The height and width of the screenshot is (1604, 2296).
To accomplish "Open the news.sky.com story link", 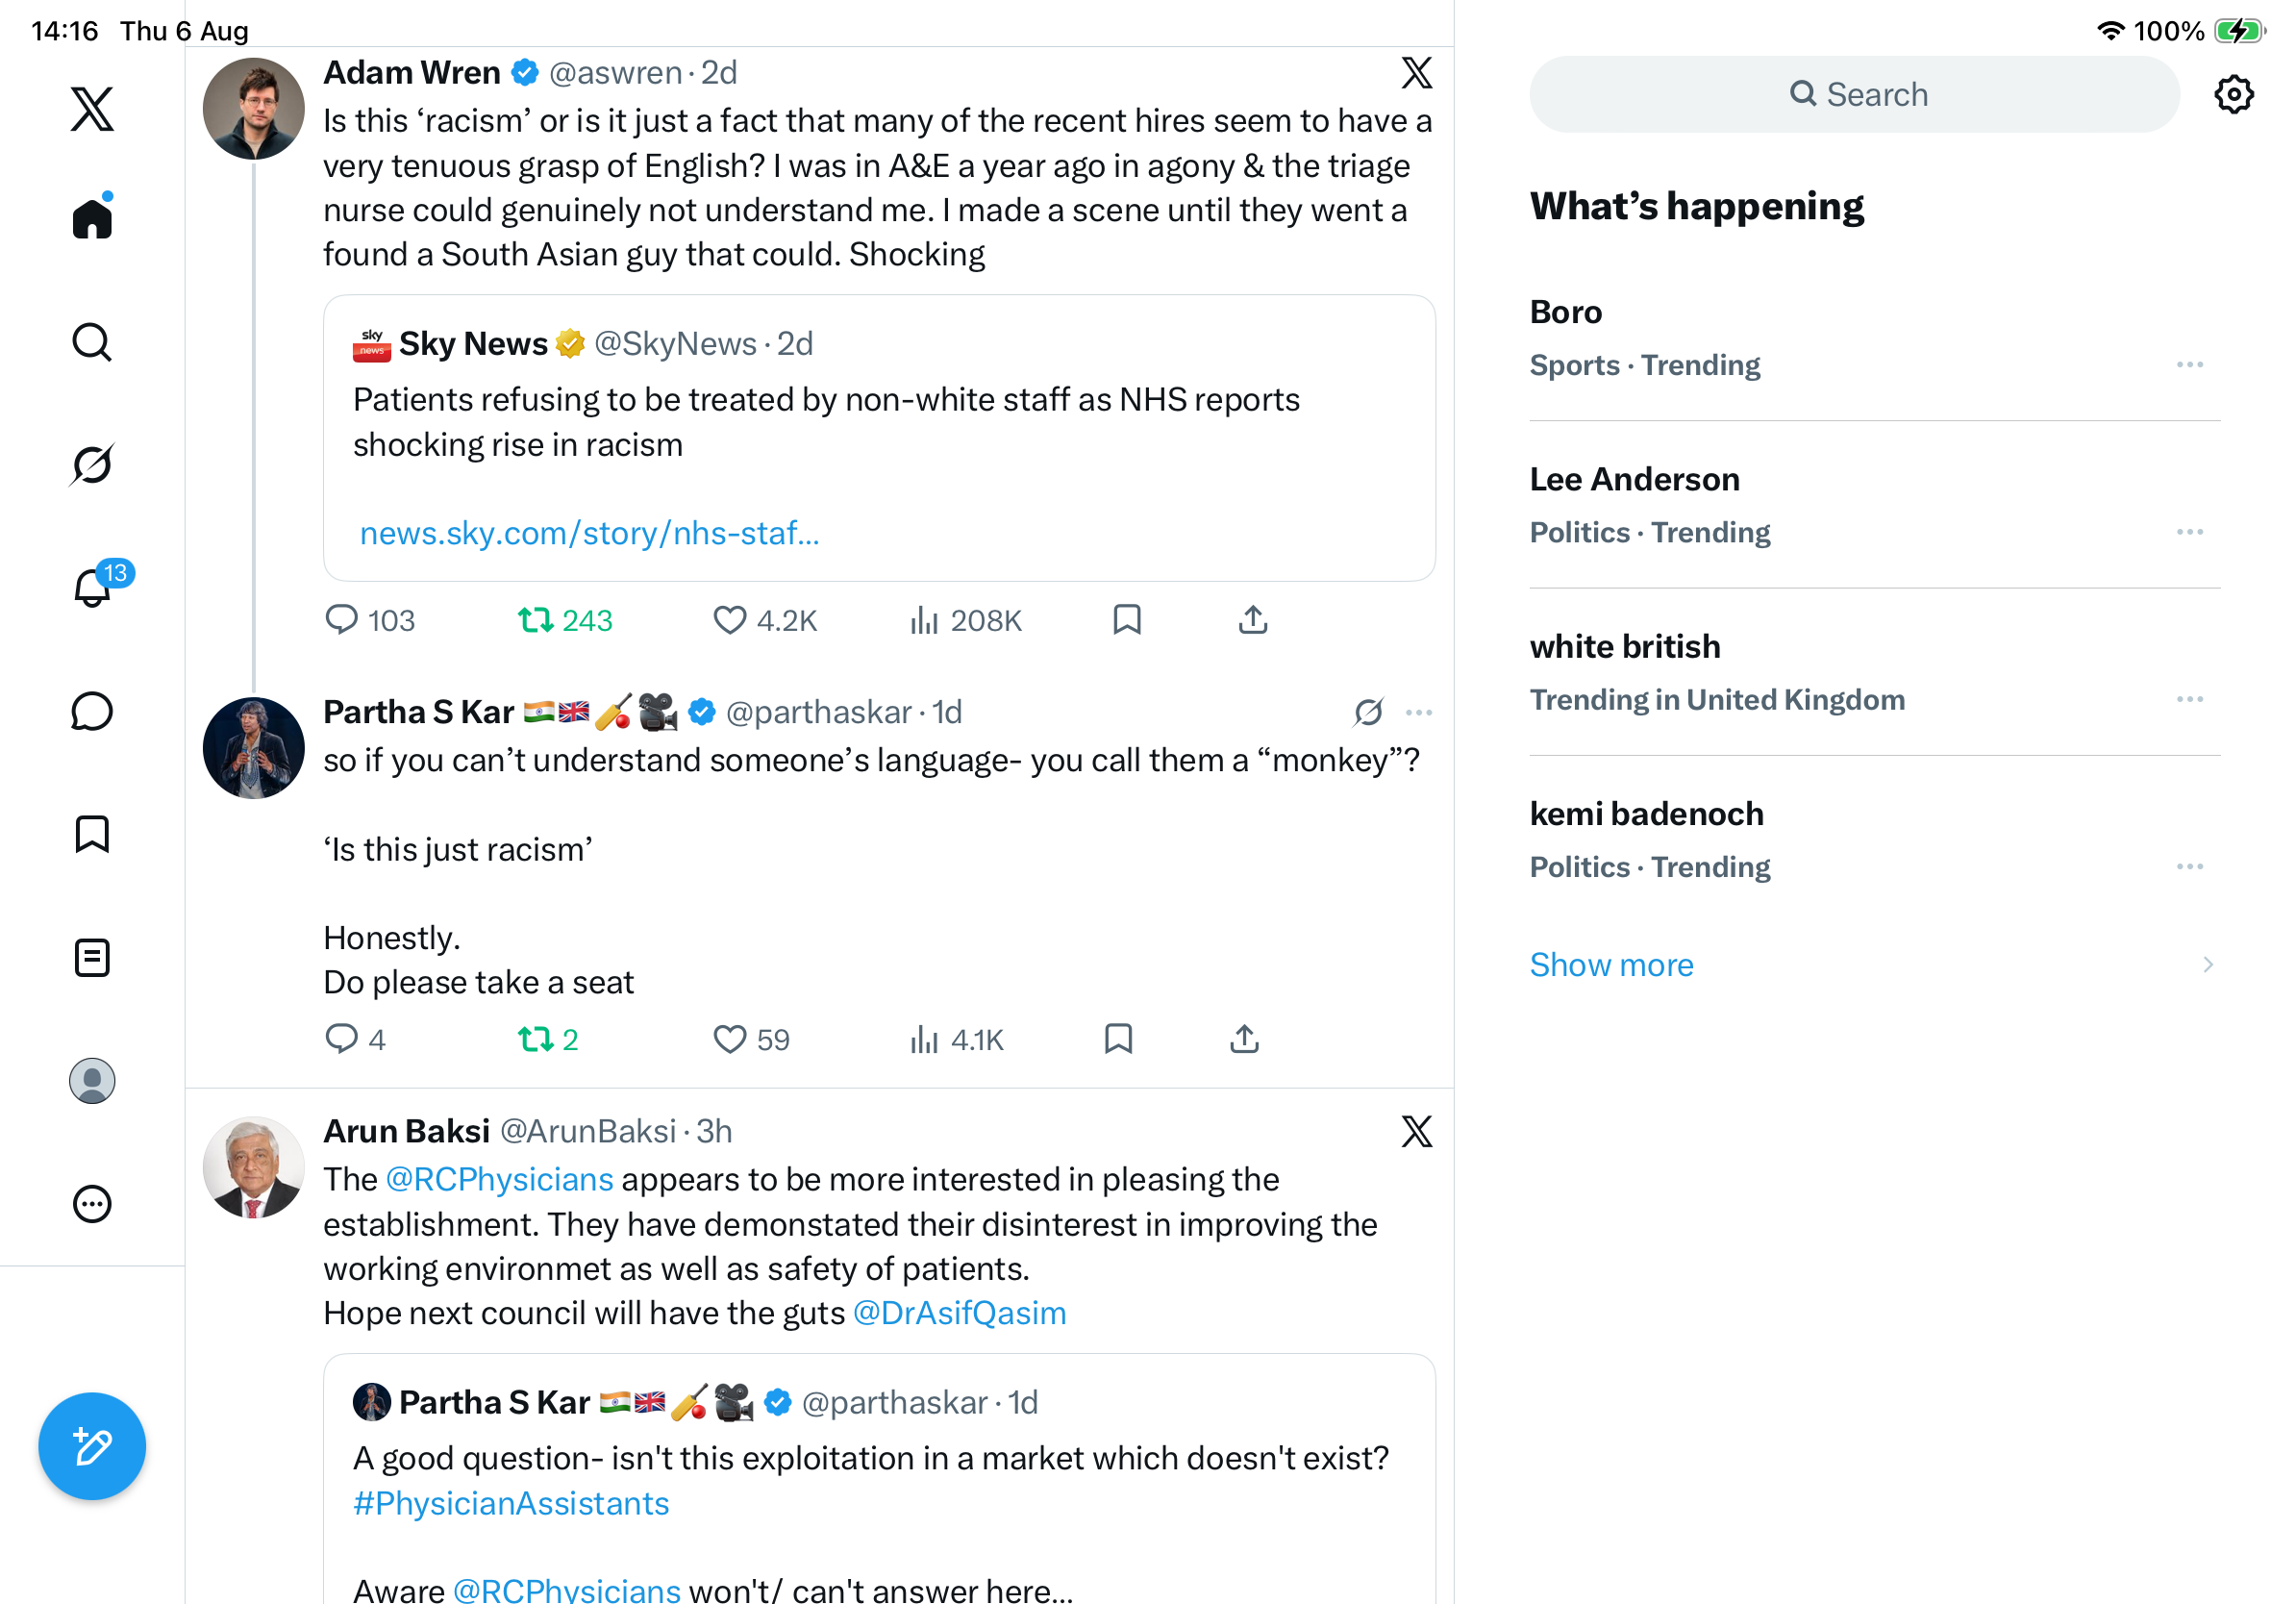I will pos(590,533).
